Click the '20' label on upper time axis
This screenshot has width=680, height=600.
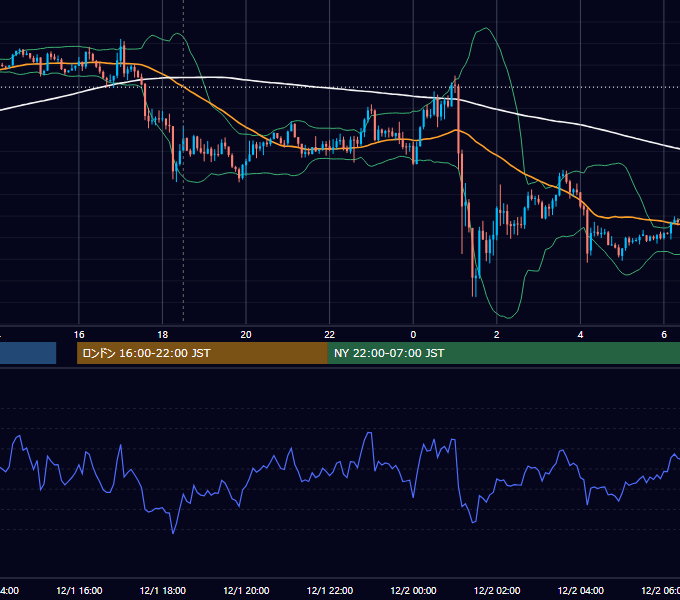246,335
